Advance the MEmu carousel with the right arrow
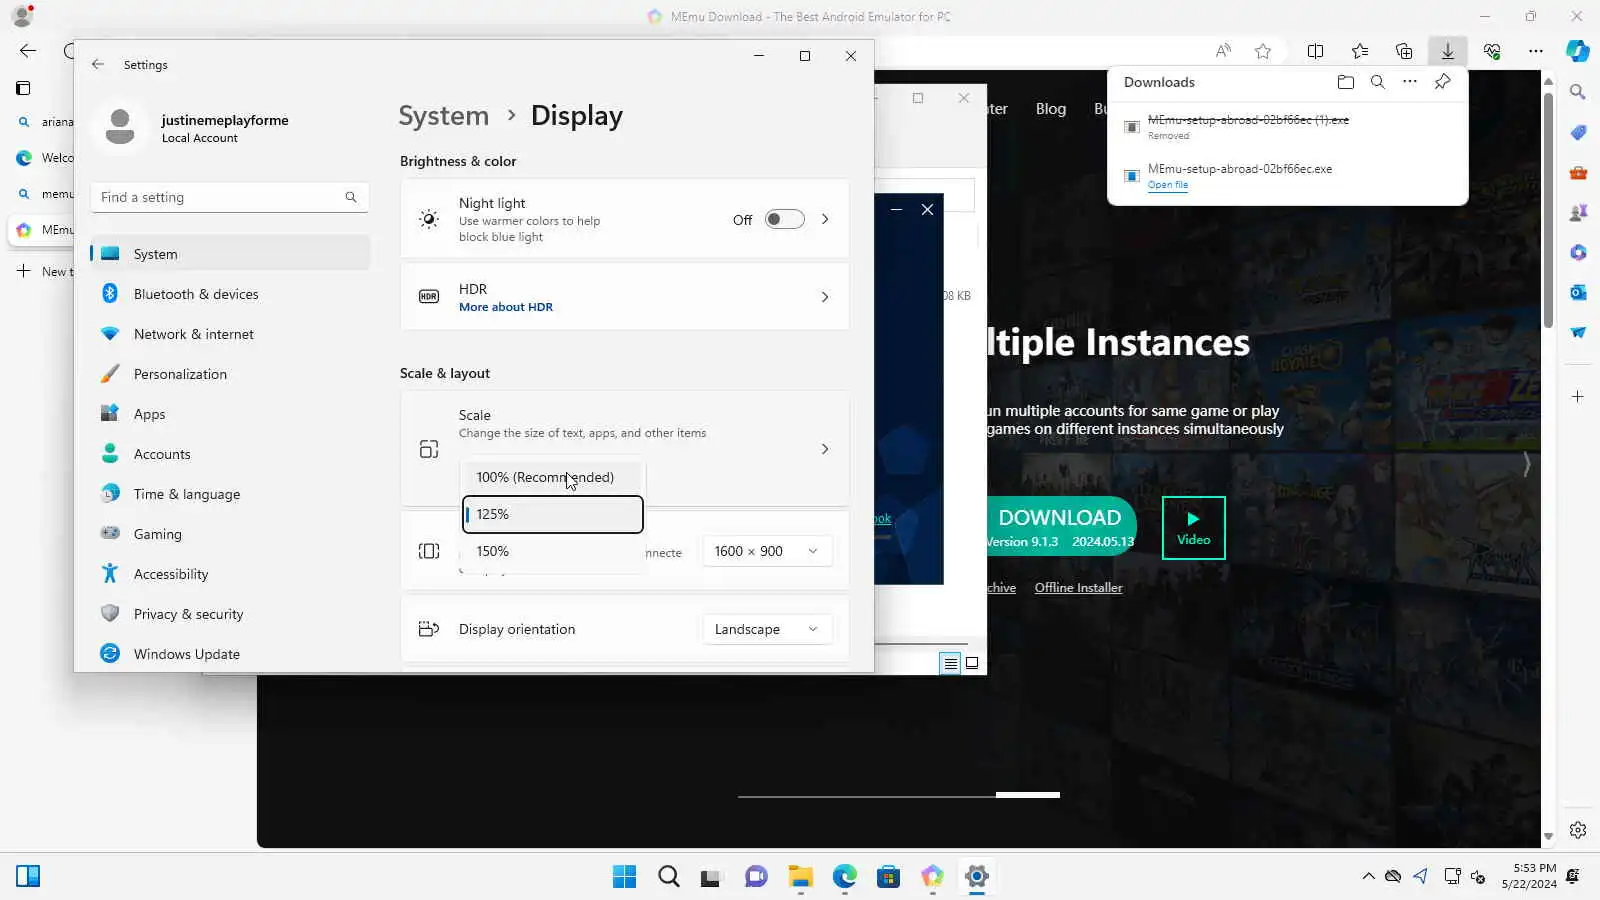The width and height of the screenshot is (1600, 900). (1526, 464)
